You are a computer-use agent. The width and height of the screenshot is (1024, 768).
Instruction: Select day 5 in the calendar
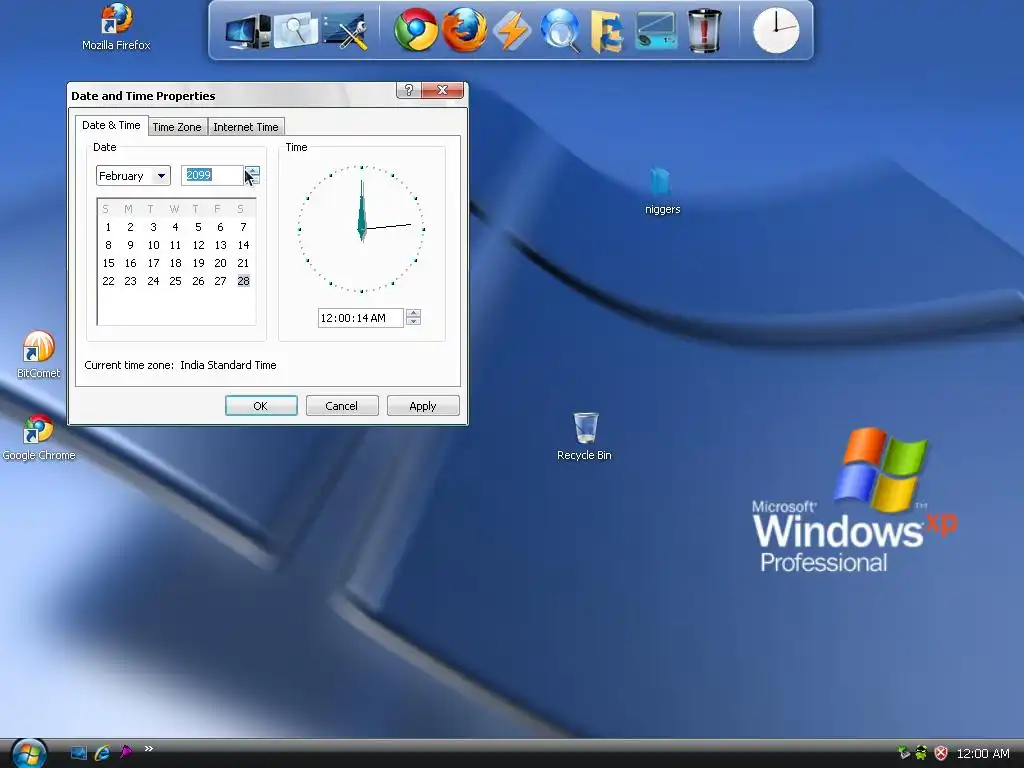tap(198, 227)
